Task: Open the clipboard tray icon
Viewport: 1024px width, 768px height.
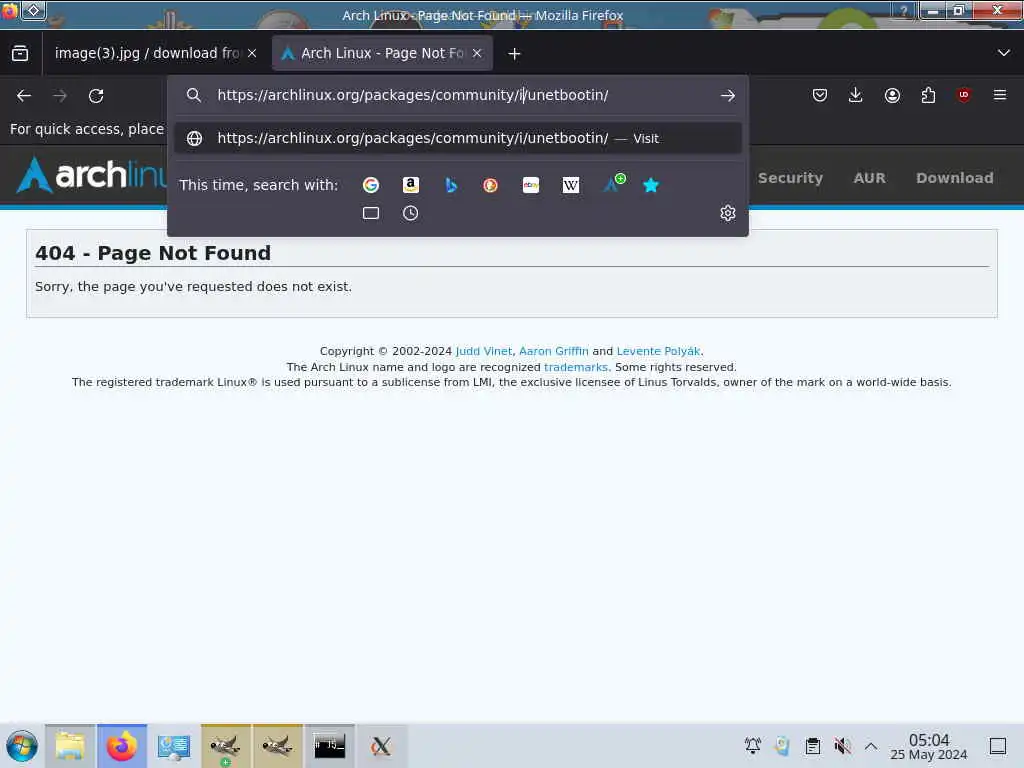Action: point(812,746)
